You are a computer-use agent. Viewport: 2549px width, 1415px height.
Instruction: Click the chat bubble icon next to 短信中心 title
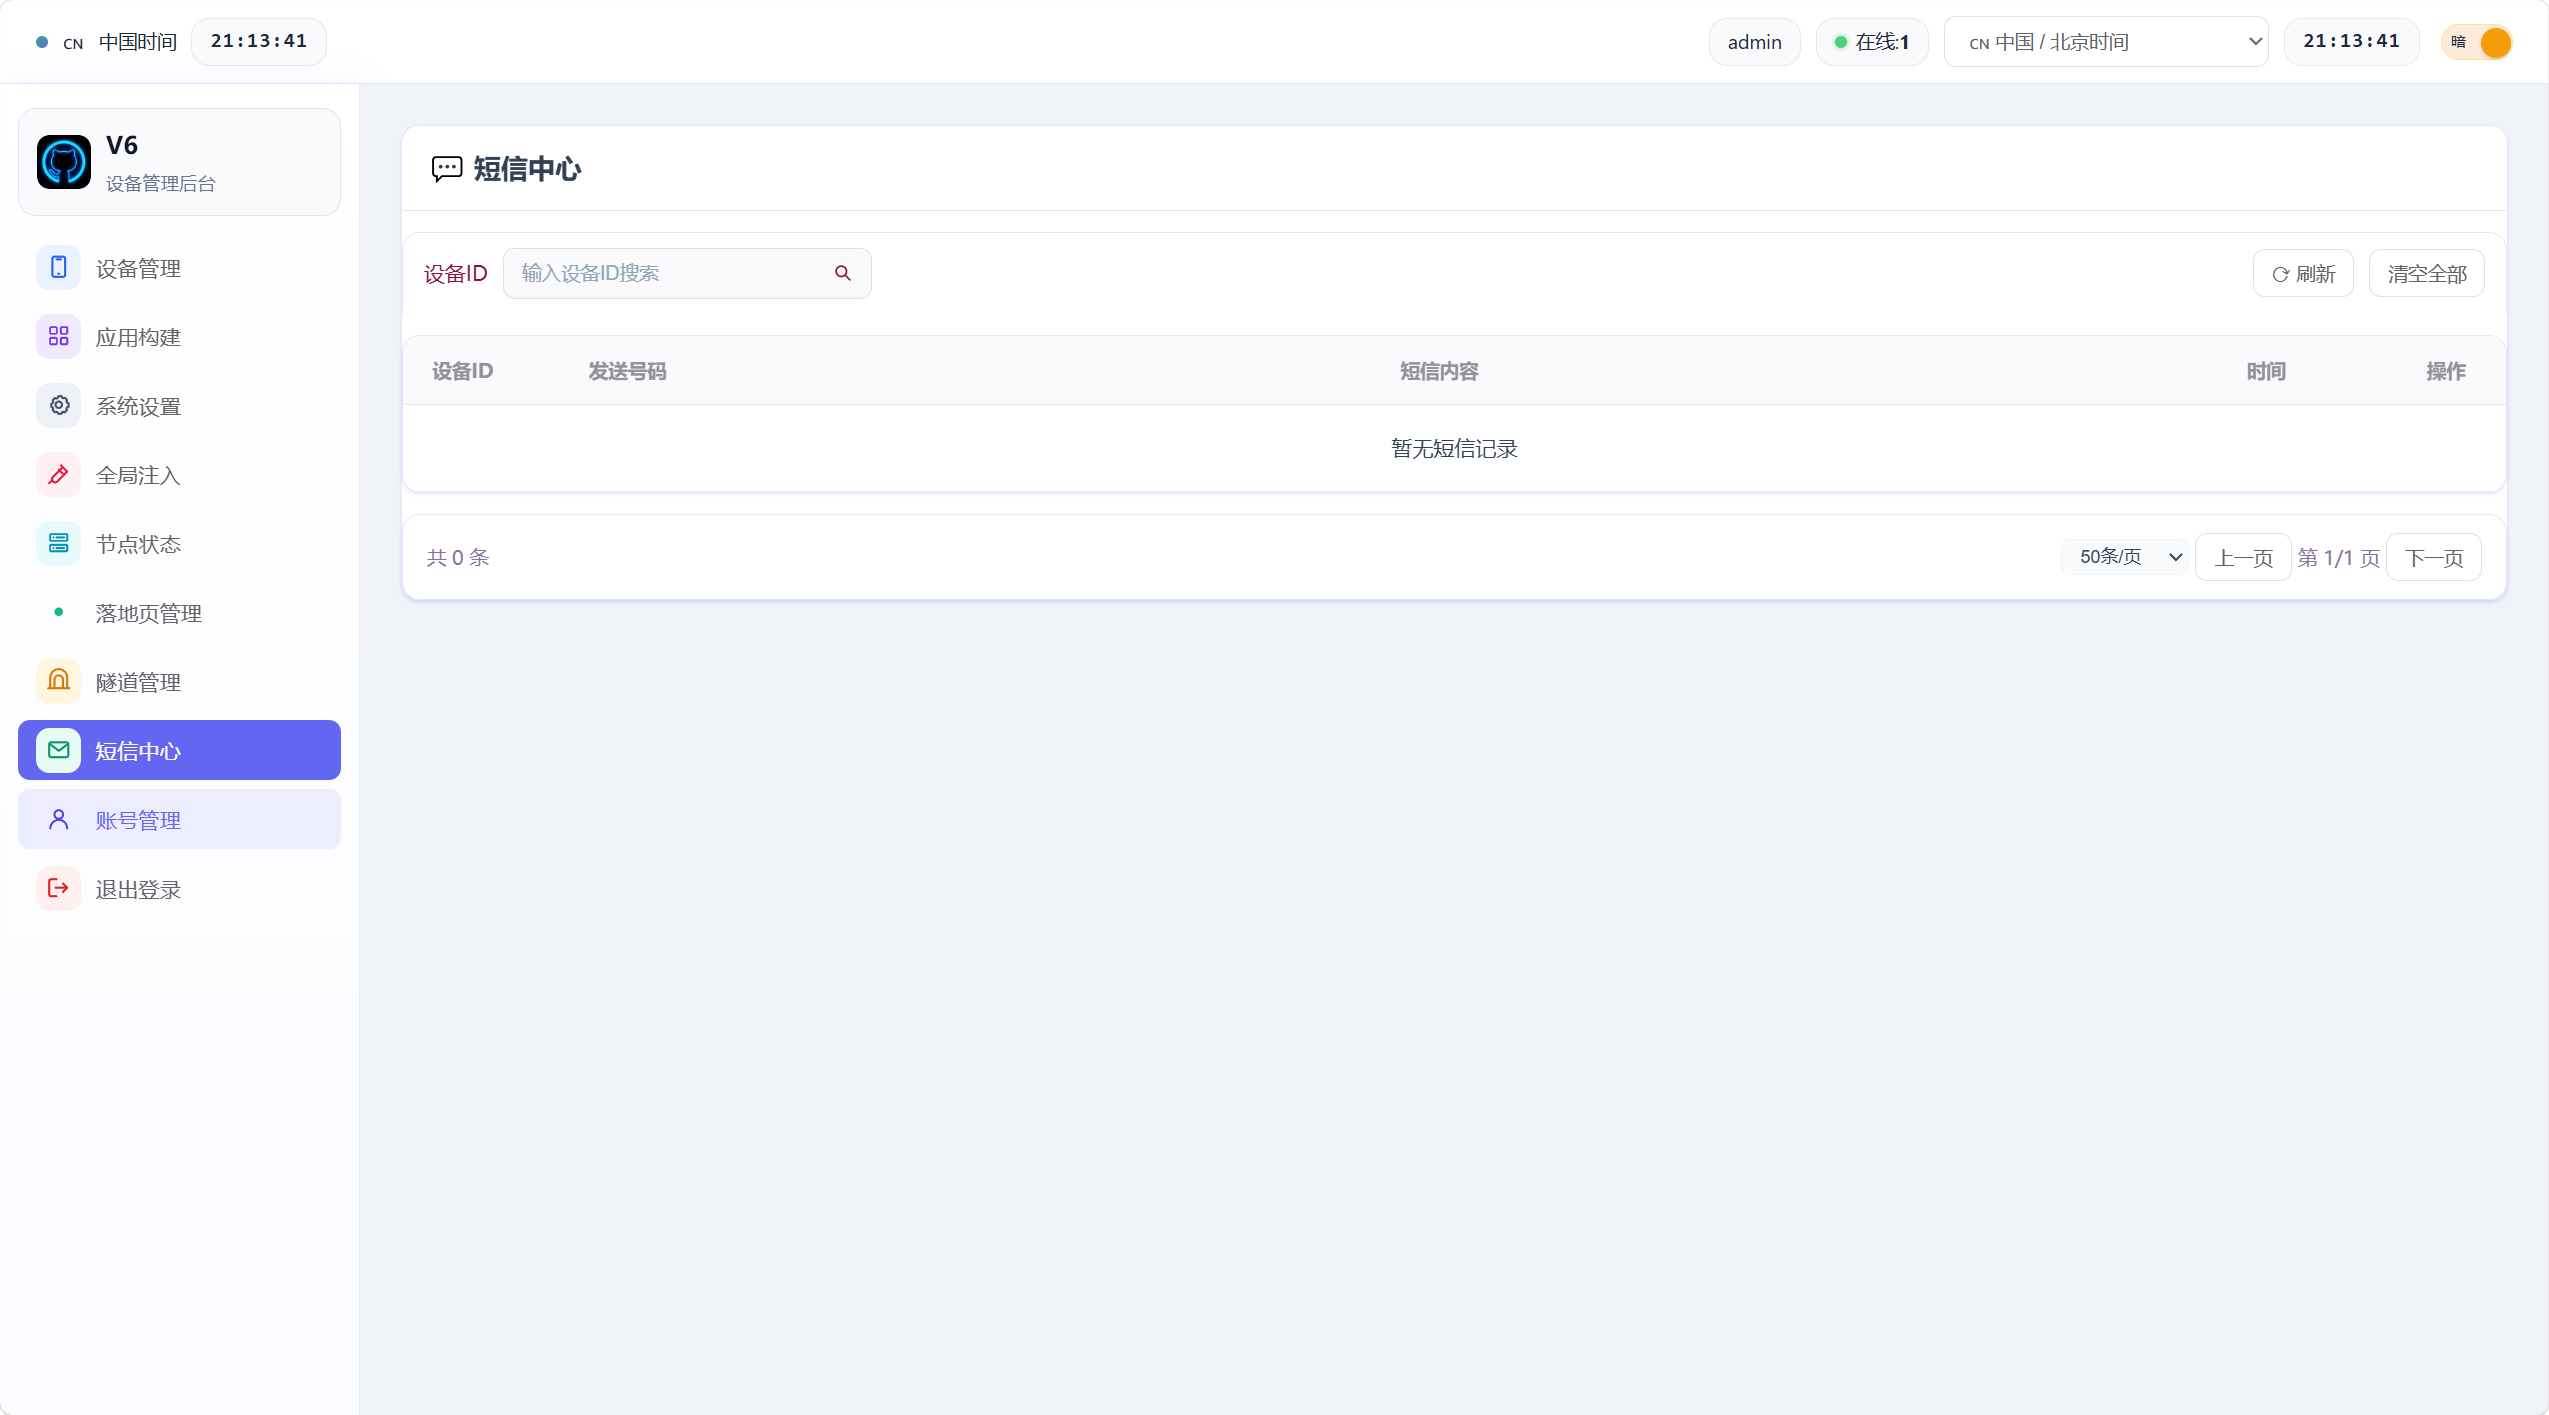pos(447,169)
